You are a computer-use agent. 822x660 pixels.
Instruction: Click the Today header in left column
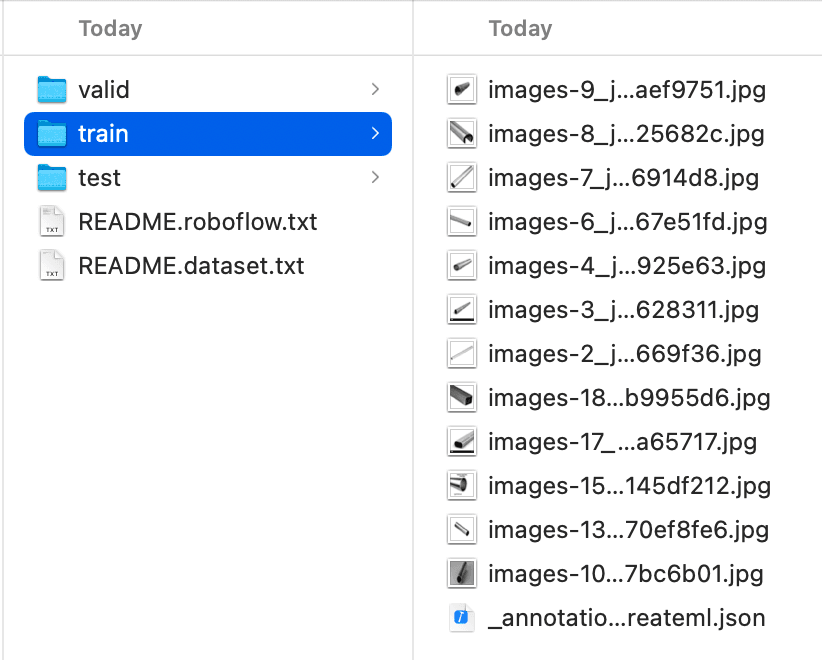tap(110, 28)
